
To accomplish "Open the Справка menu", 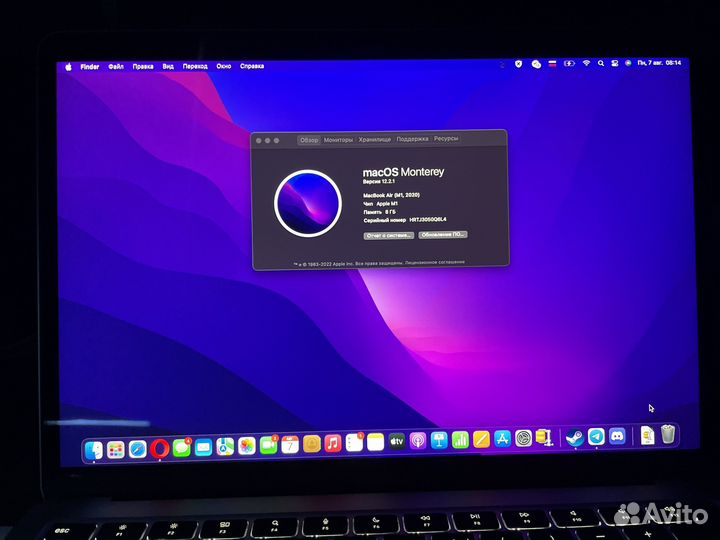I will click(x=252, y=66).
